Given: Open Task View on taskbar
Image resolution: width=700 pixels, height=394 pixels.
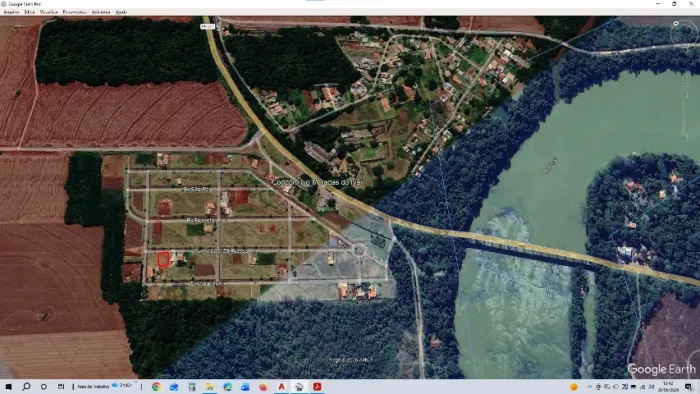Looking at the screenshot, I should [x=61, y=386].
